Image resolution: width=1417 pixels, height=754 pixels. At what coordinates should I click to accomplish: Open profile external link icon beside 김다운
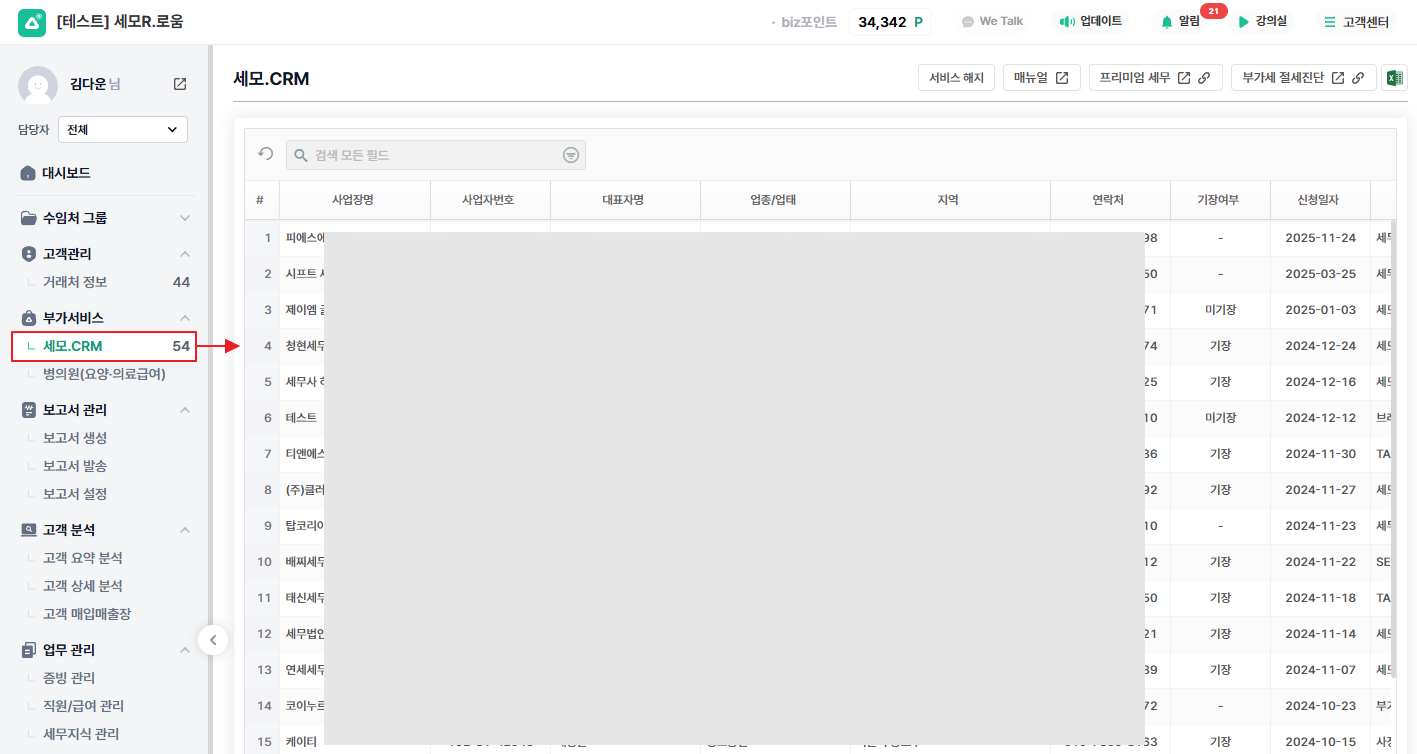[180, 84]
